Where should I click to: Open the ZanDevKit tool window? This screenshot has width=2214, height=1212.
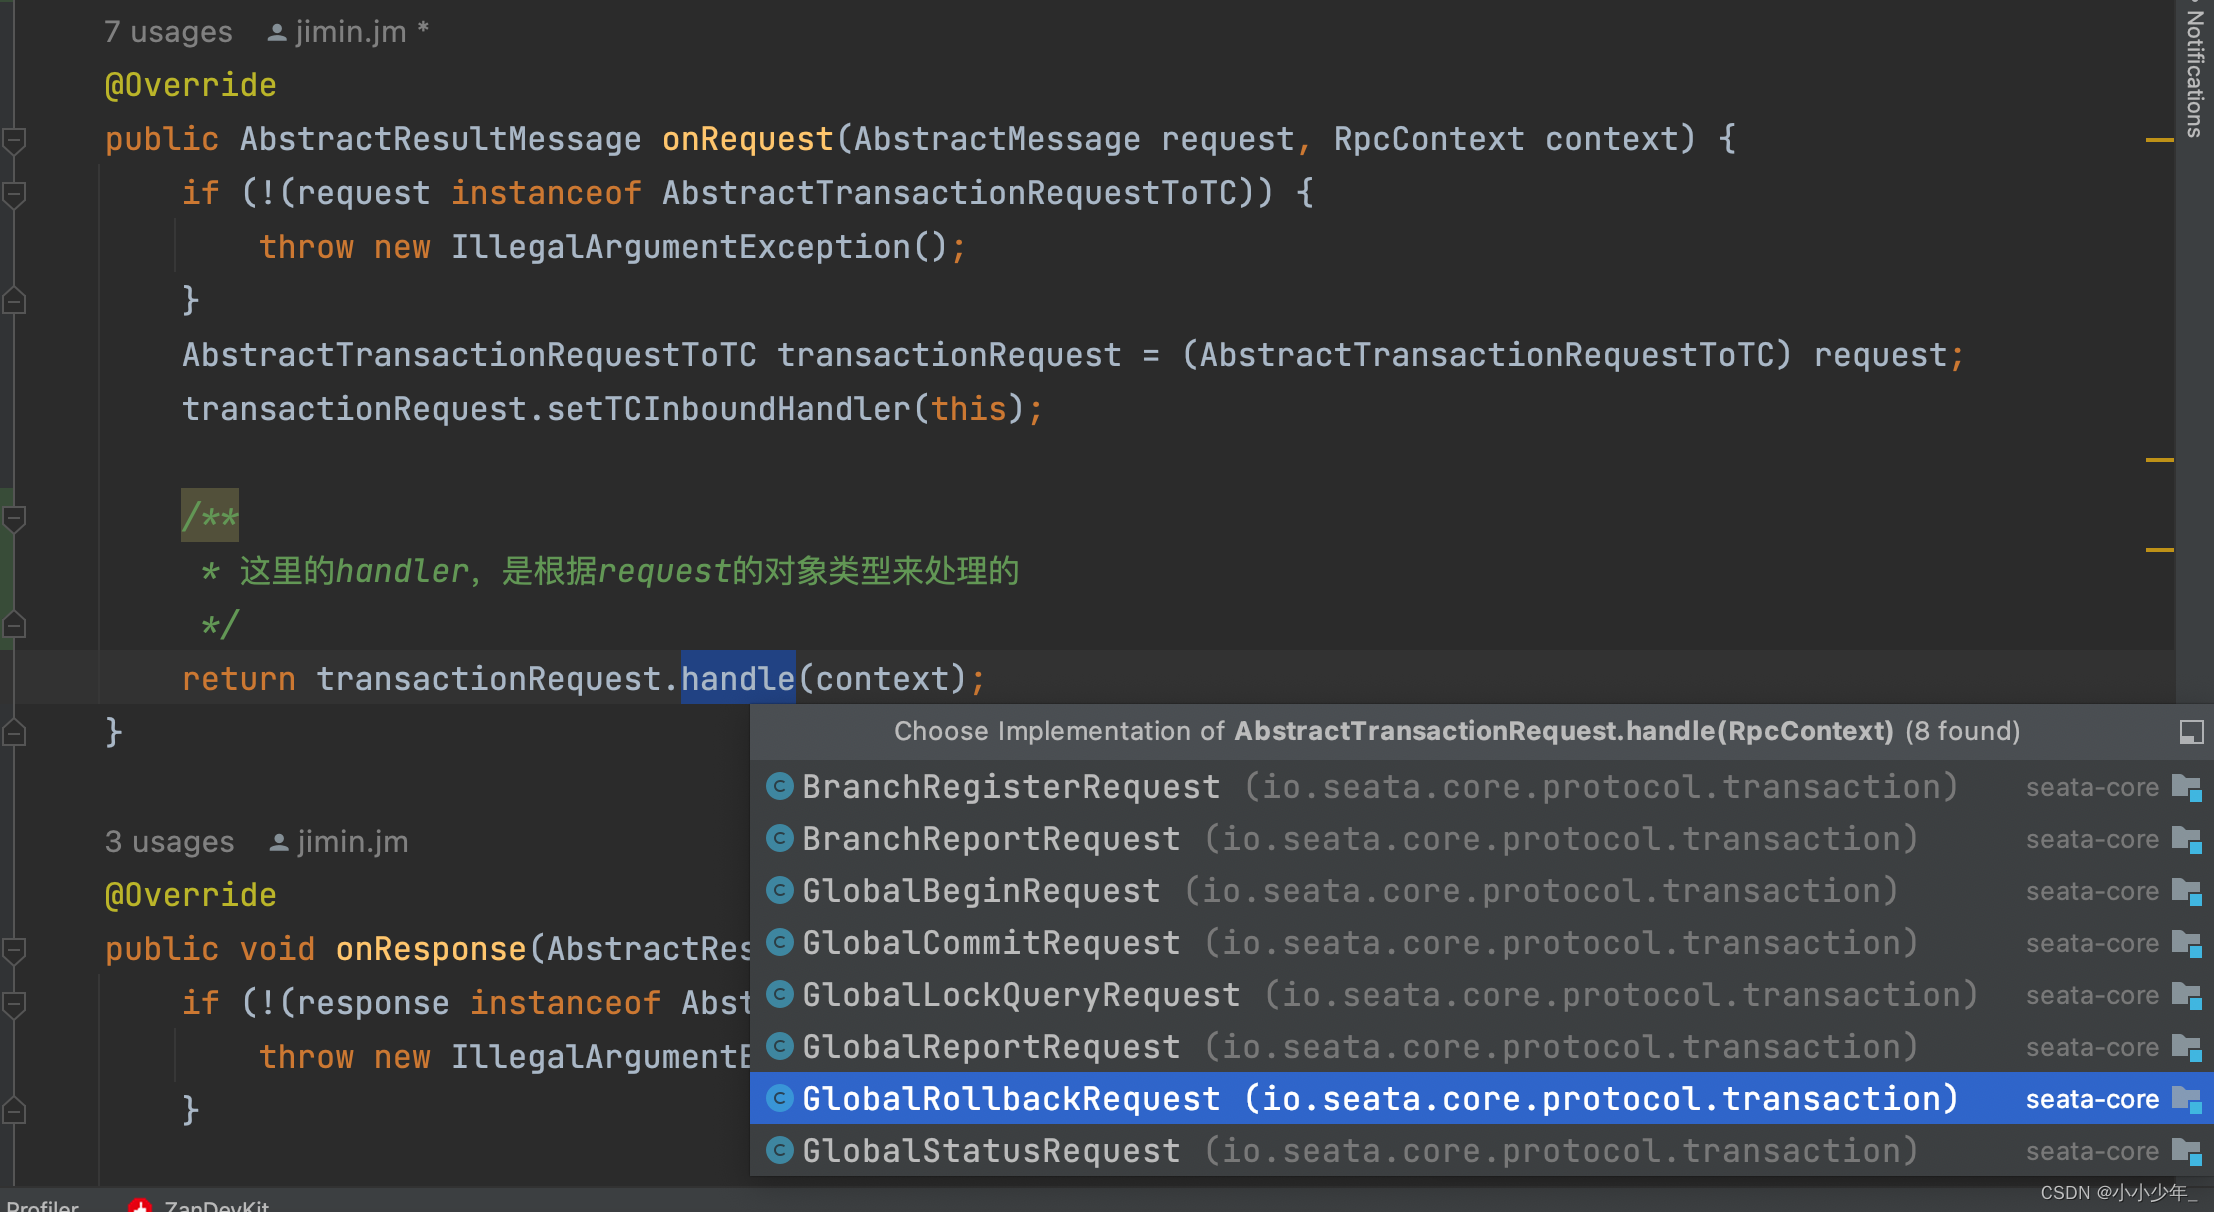coord(200,1205)
